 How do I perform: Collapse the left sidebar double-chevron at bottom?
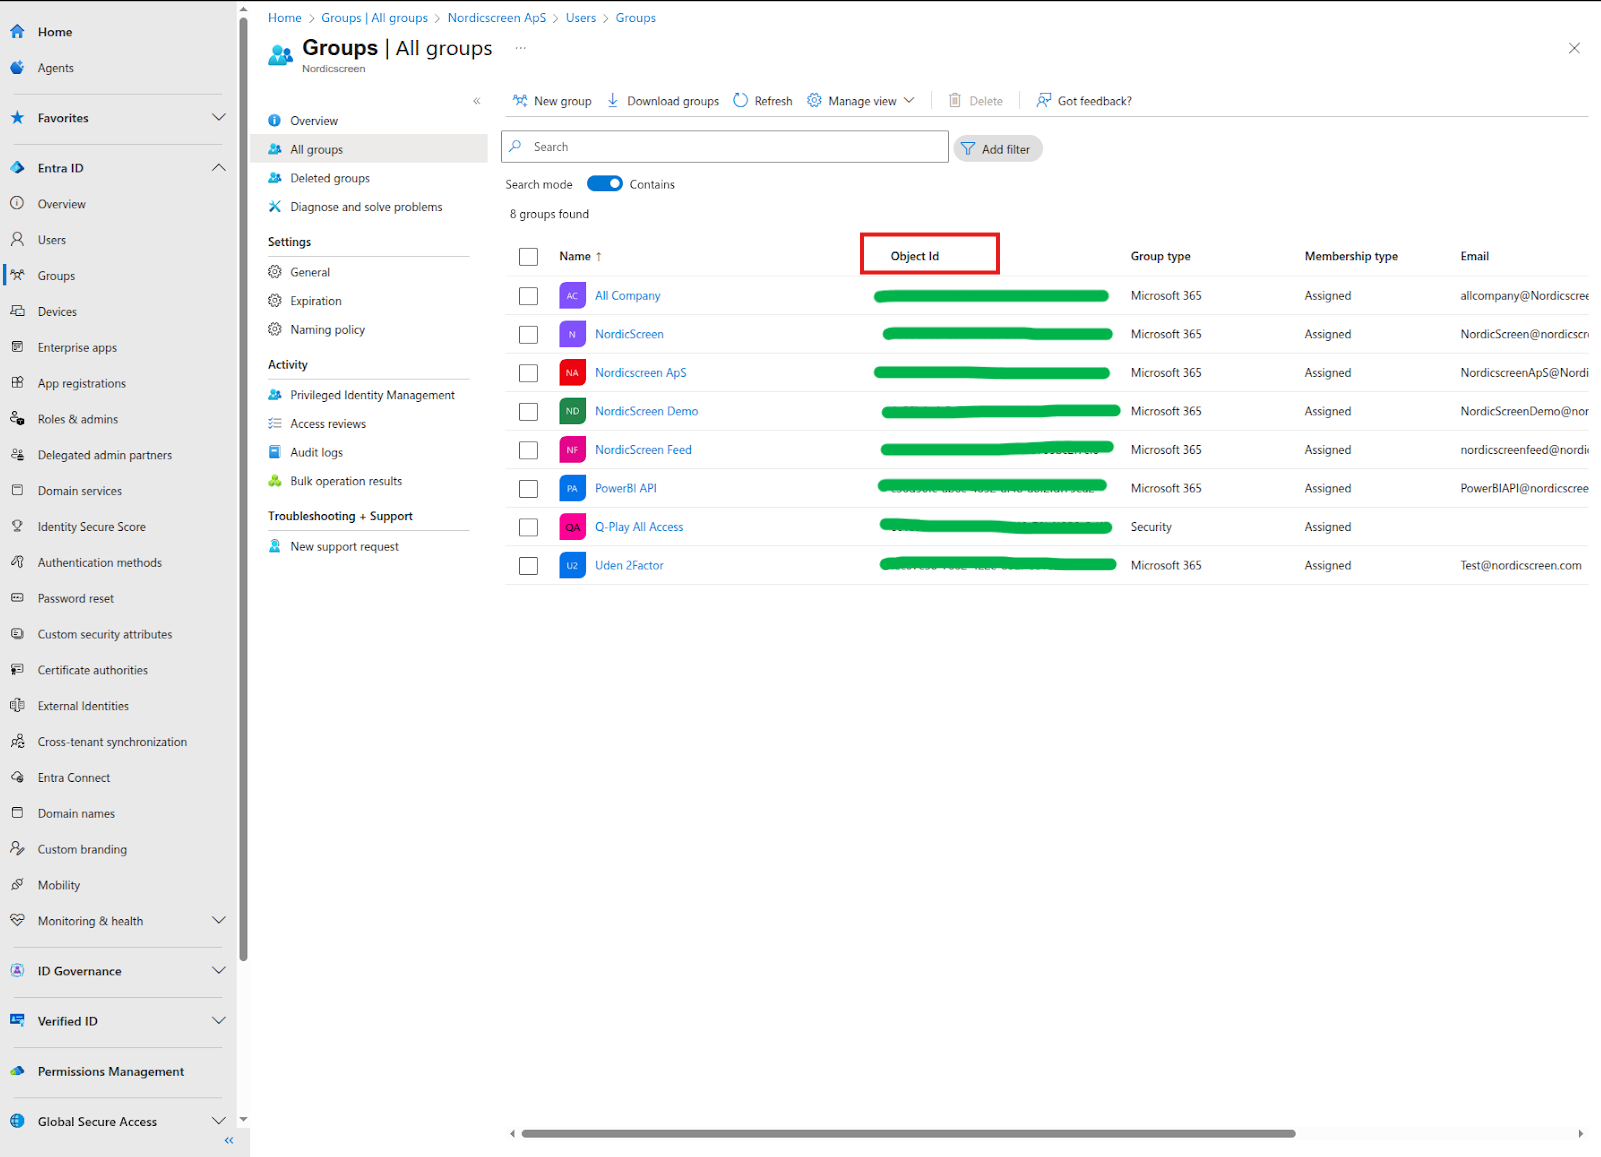[x=229, y=1141]
